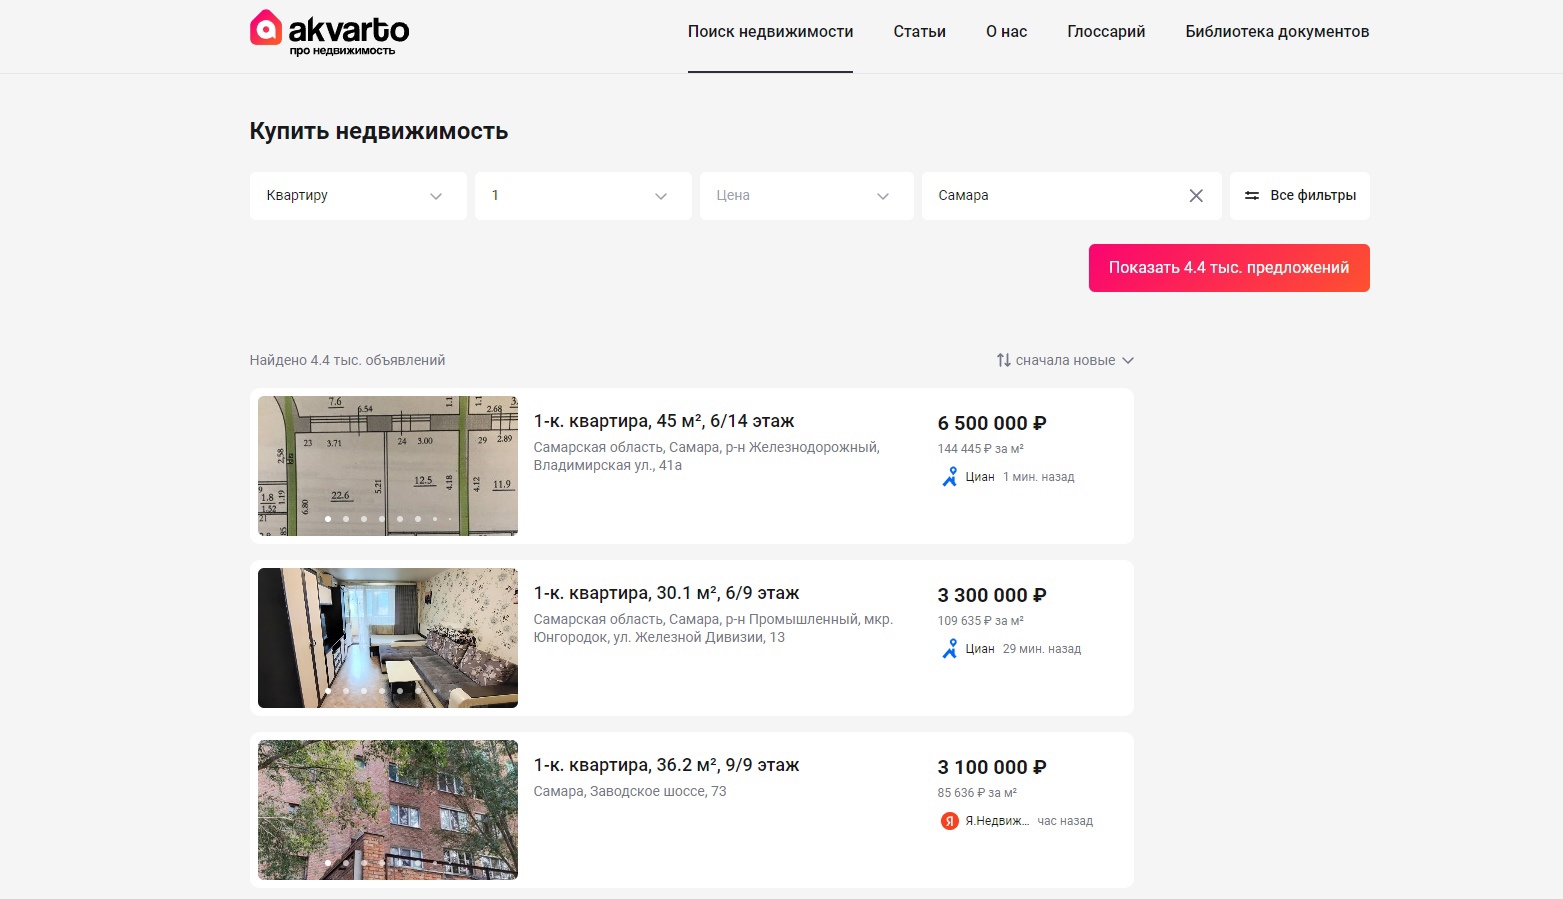Click price 3 300 000 ₽
The image size is (1563, 899).
coord(992,595)
